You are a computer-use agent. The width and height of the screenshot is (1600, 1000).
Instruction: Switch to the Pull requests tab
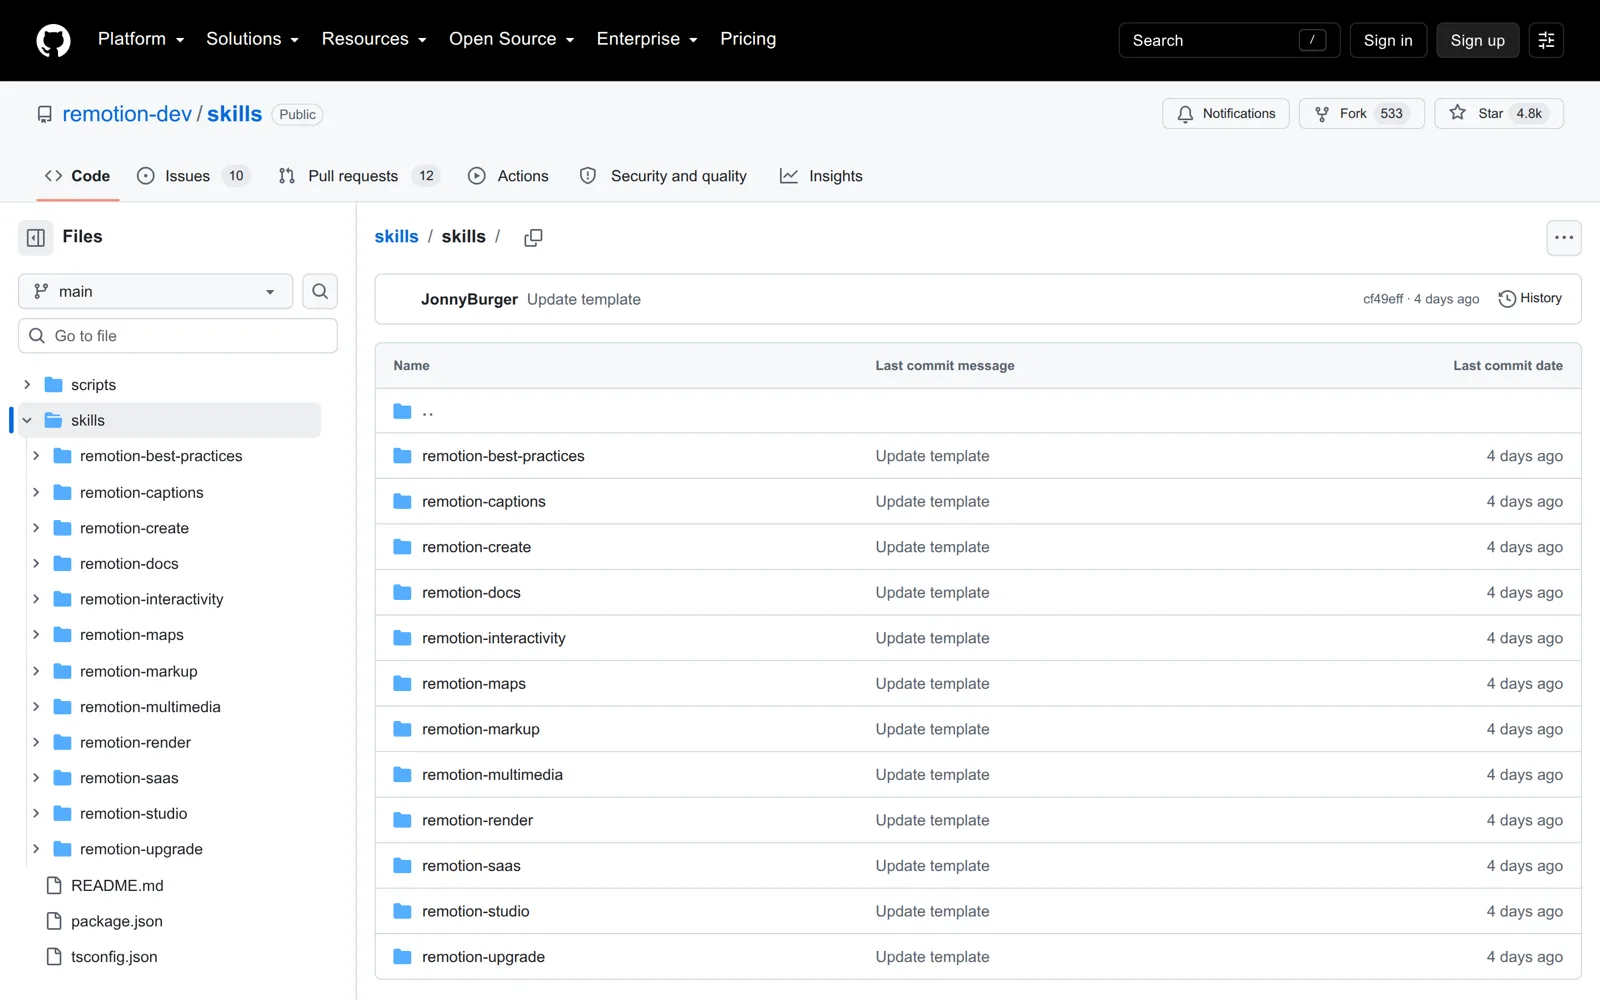(359, 176)
